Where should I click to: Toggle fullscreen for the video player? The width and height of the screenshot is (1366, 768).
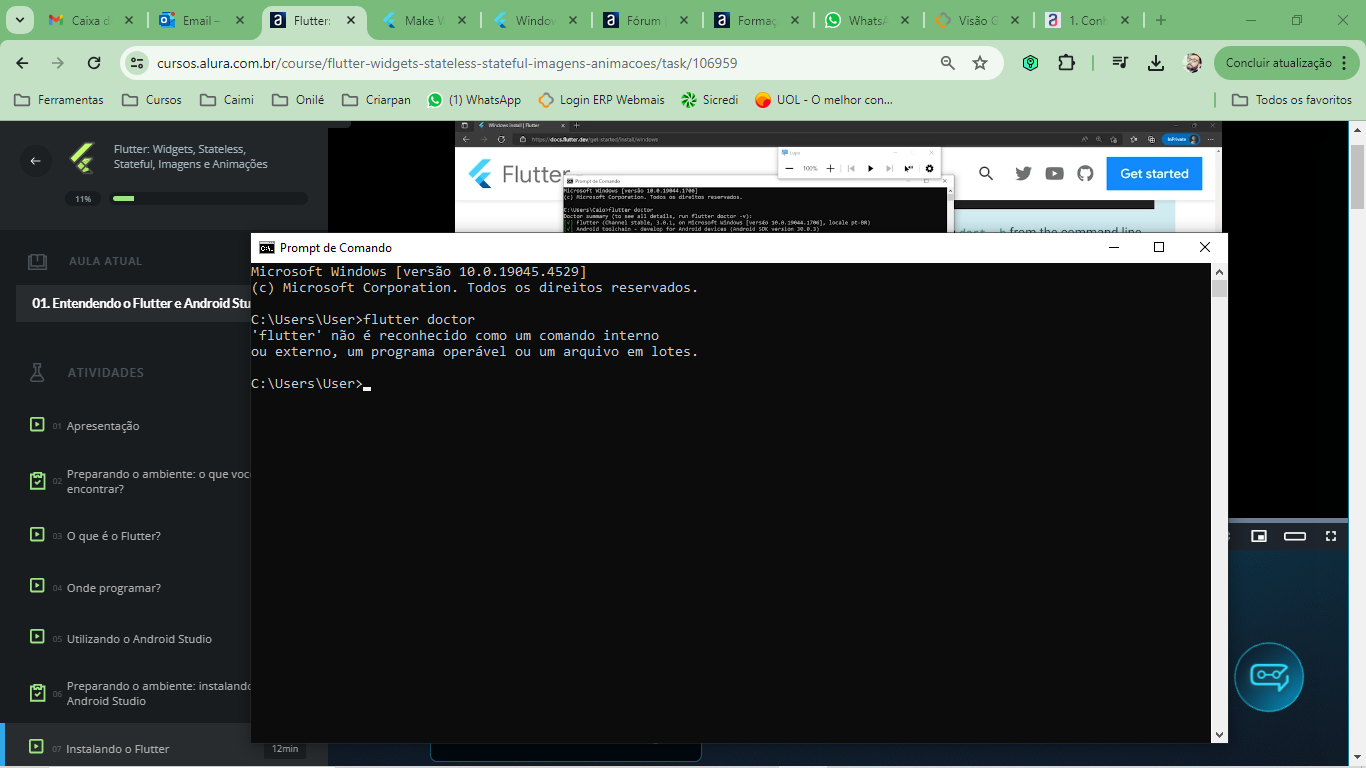[x=1331, y=536]
